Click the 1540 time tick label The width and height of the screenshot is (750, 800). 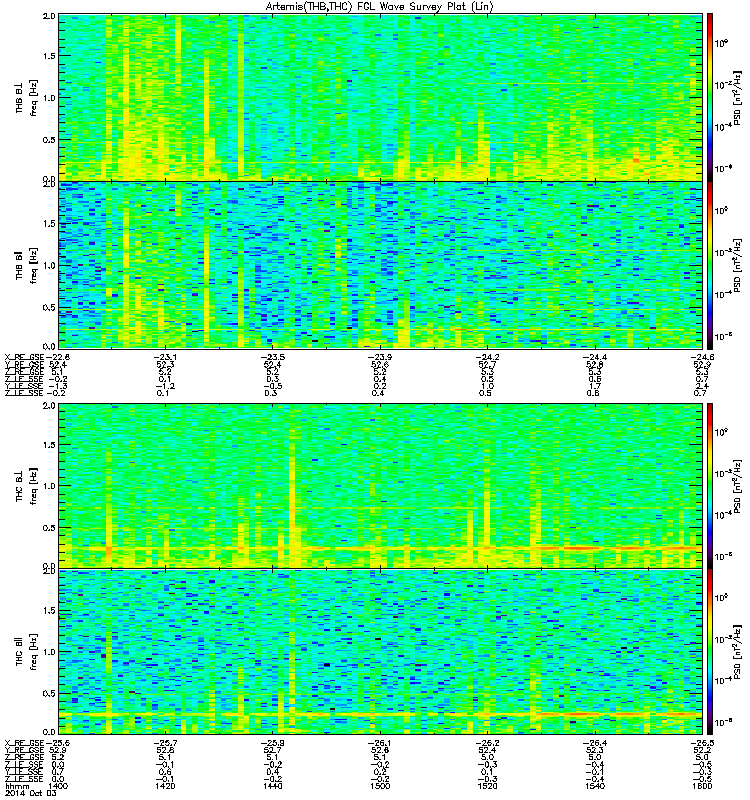point(595,786)
